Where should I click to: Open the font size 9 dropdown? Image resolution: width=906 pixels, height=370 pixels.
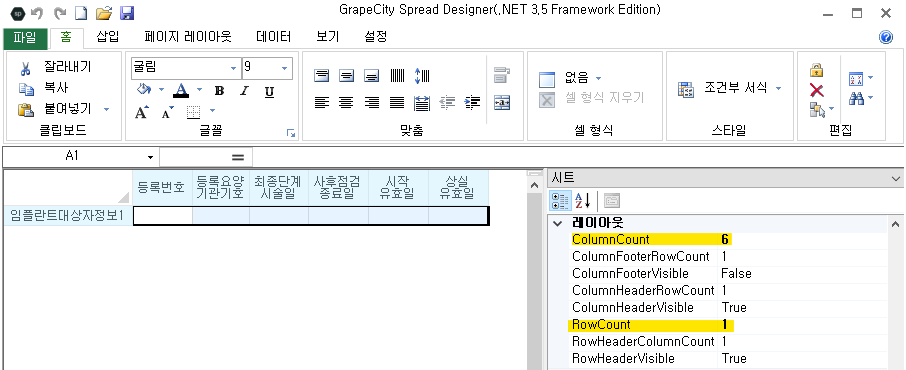[x=285, y=68]
